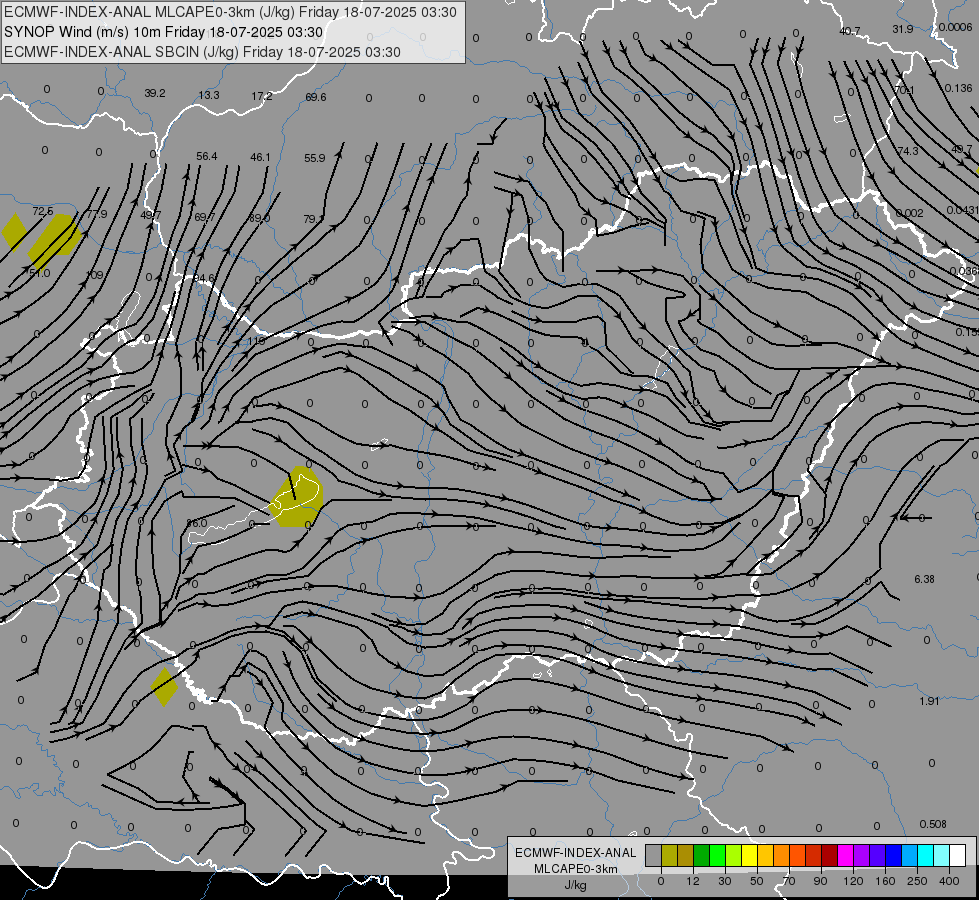Click the map value 77.9
This screenshot has height=900, width=979.
tap(97, 214)
